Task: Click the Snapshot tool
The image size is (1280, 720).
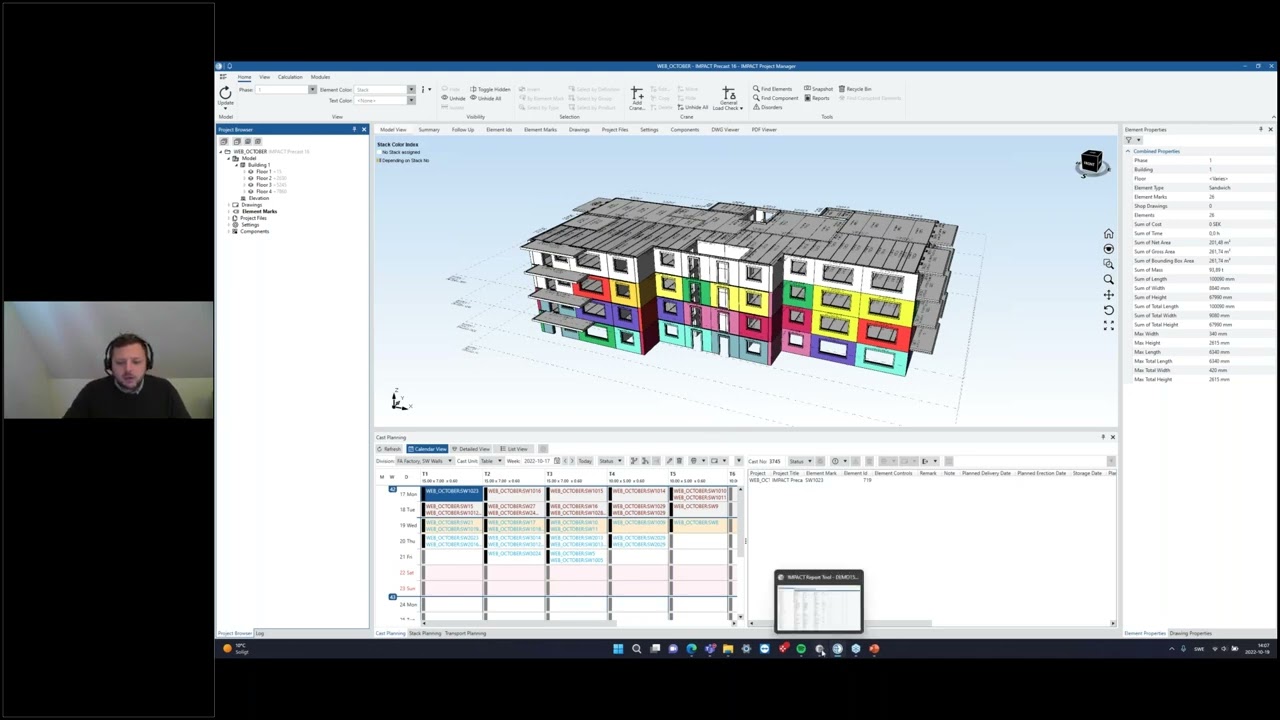Action: coord(818,89)
